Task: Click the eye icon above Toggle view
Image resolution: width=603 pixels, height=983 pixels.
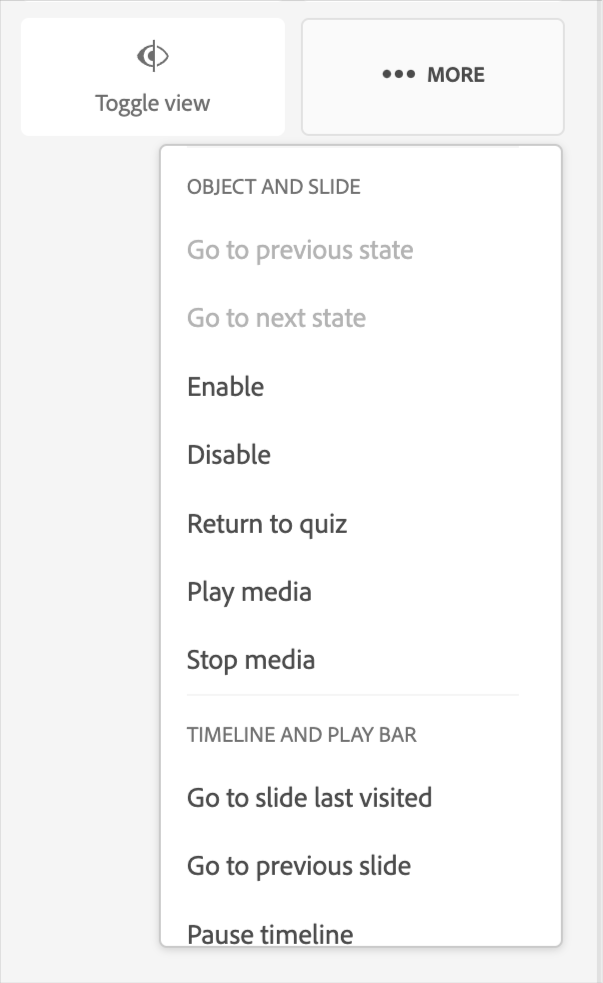Action: point(152,57)
